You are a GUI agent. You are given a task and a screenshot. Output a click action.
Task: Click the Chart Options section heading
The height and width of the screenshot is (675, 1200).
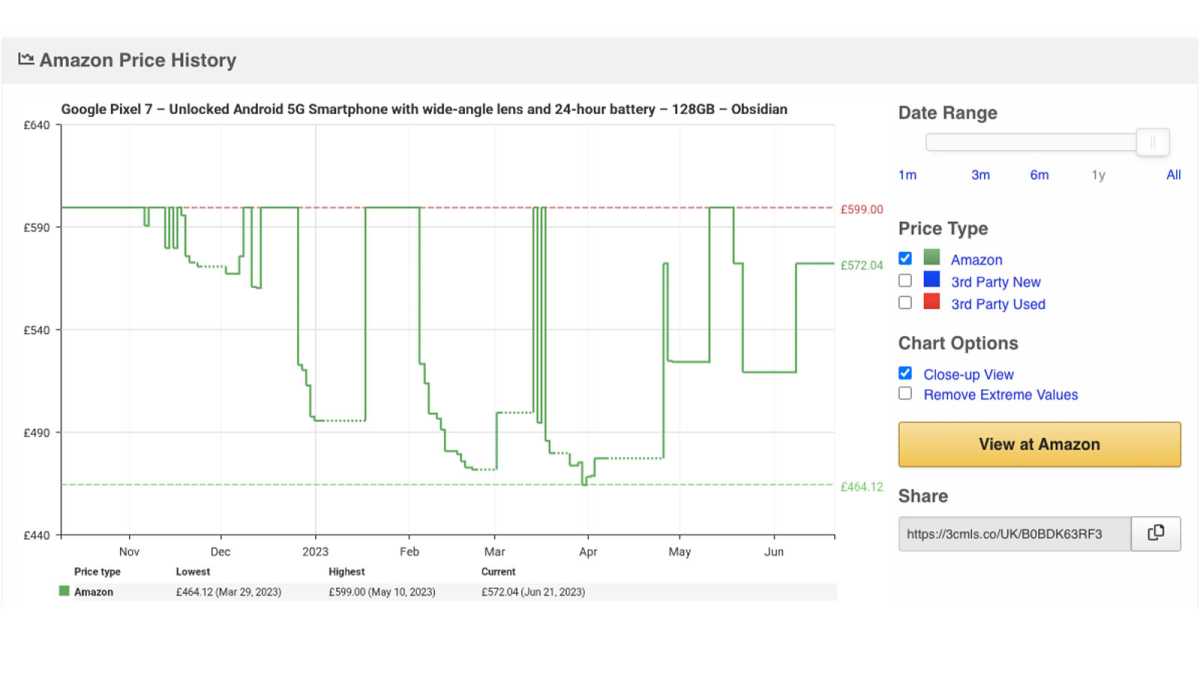[958, 343]
